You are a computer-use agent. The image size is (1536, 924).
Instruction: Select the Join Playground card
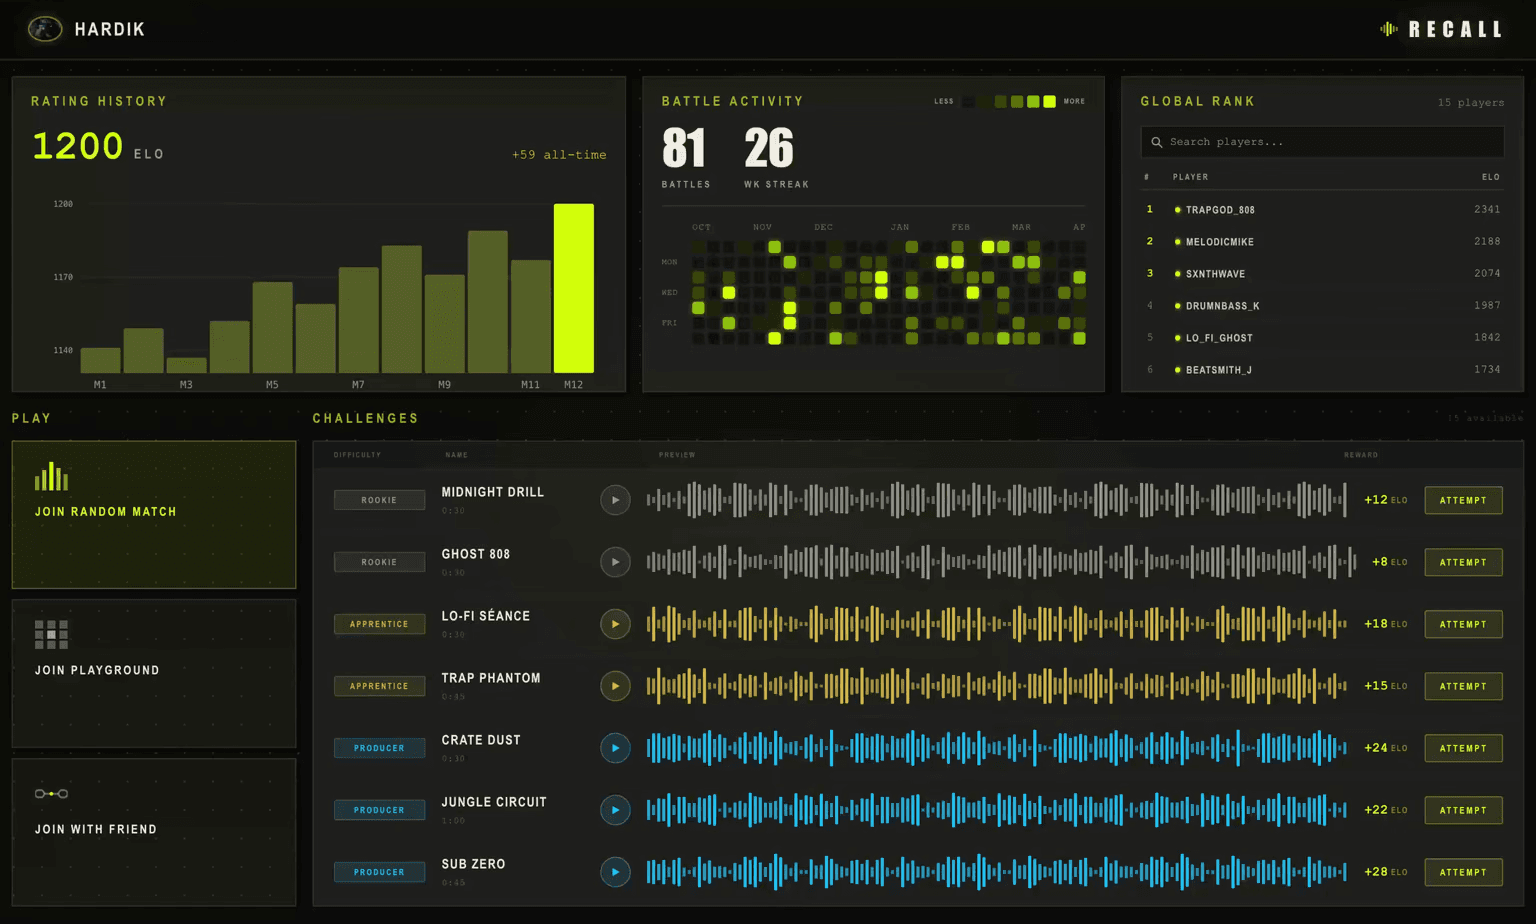pos(154,674)
